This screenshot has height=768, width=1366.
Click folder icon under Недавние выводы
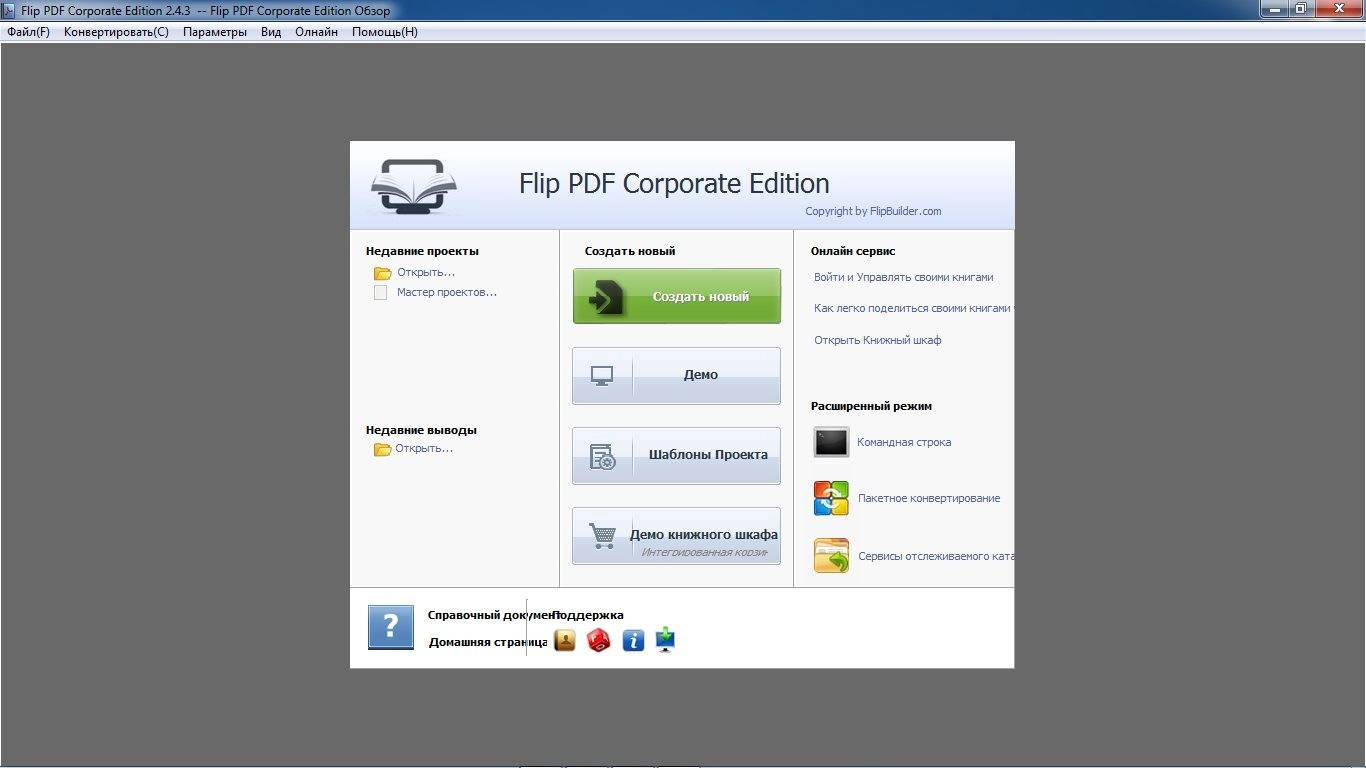click(382, 449)
